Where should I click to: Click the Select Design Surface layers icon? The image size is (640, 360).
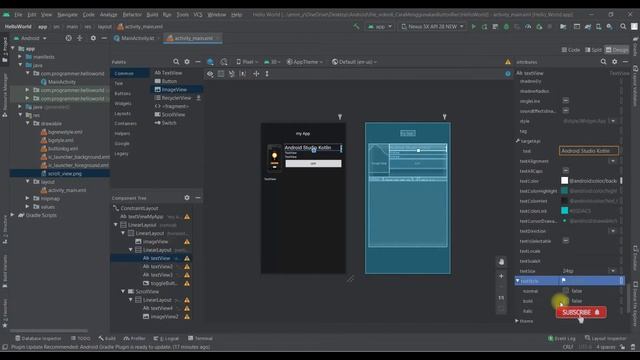(x=210, y=62)
